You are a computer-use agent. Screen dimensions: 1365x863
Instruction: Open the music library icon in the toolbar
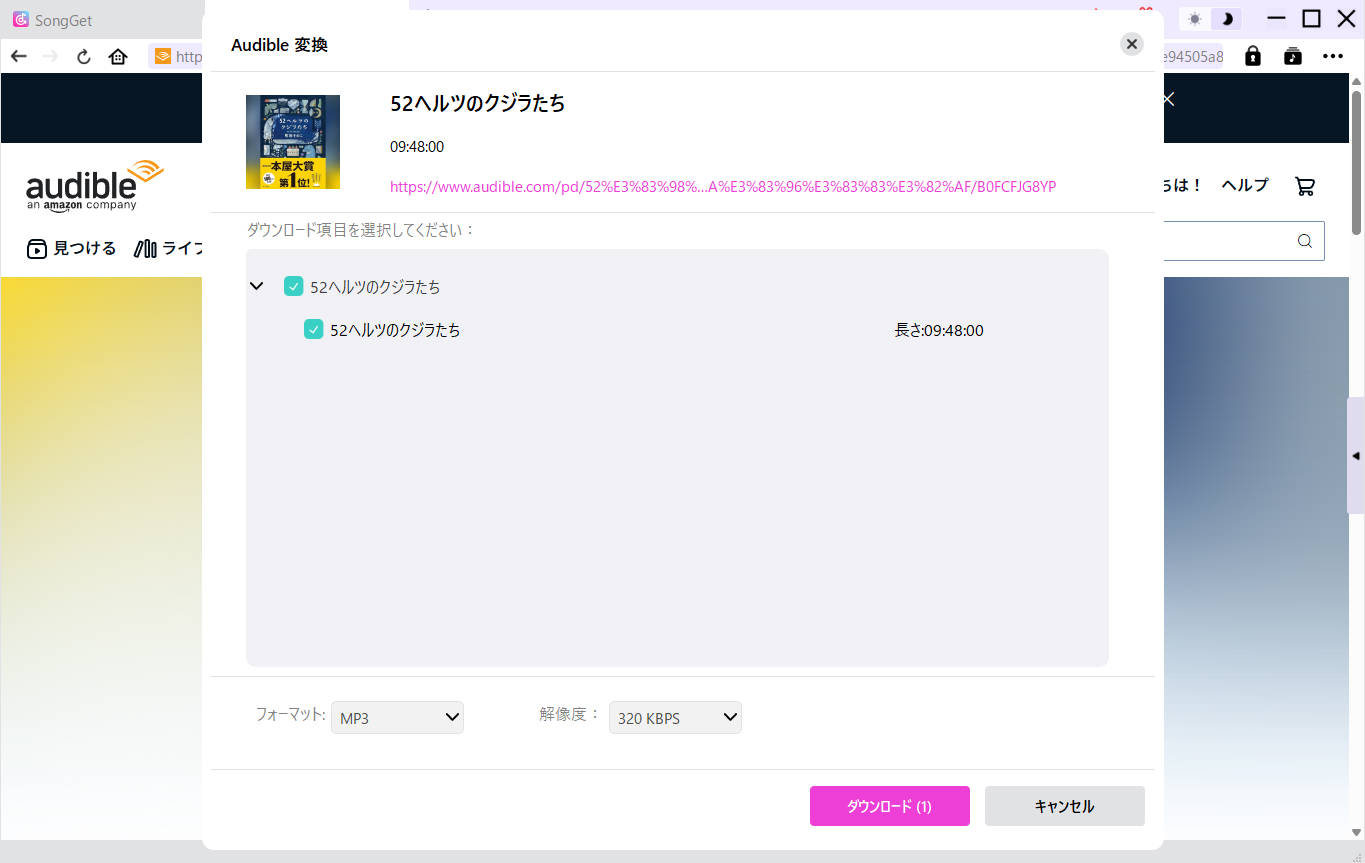(1293, 57)
